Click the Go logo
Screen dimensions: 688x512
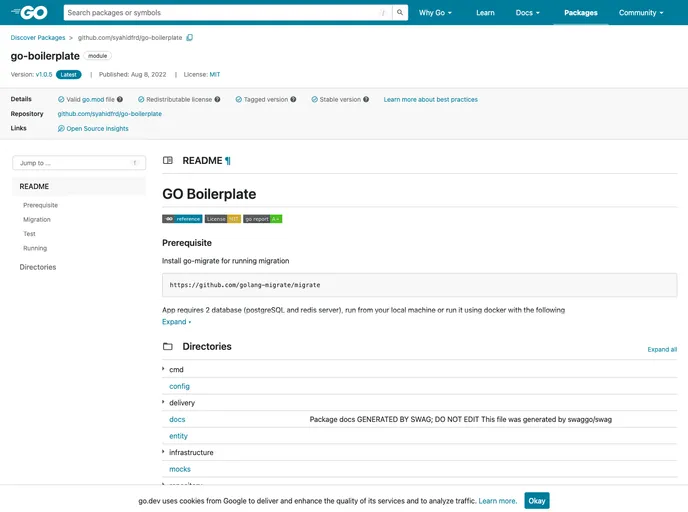(29, 12)
